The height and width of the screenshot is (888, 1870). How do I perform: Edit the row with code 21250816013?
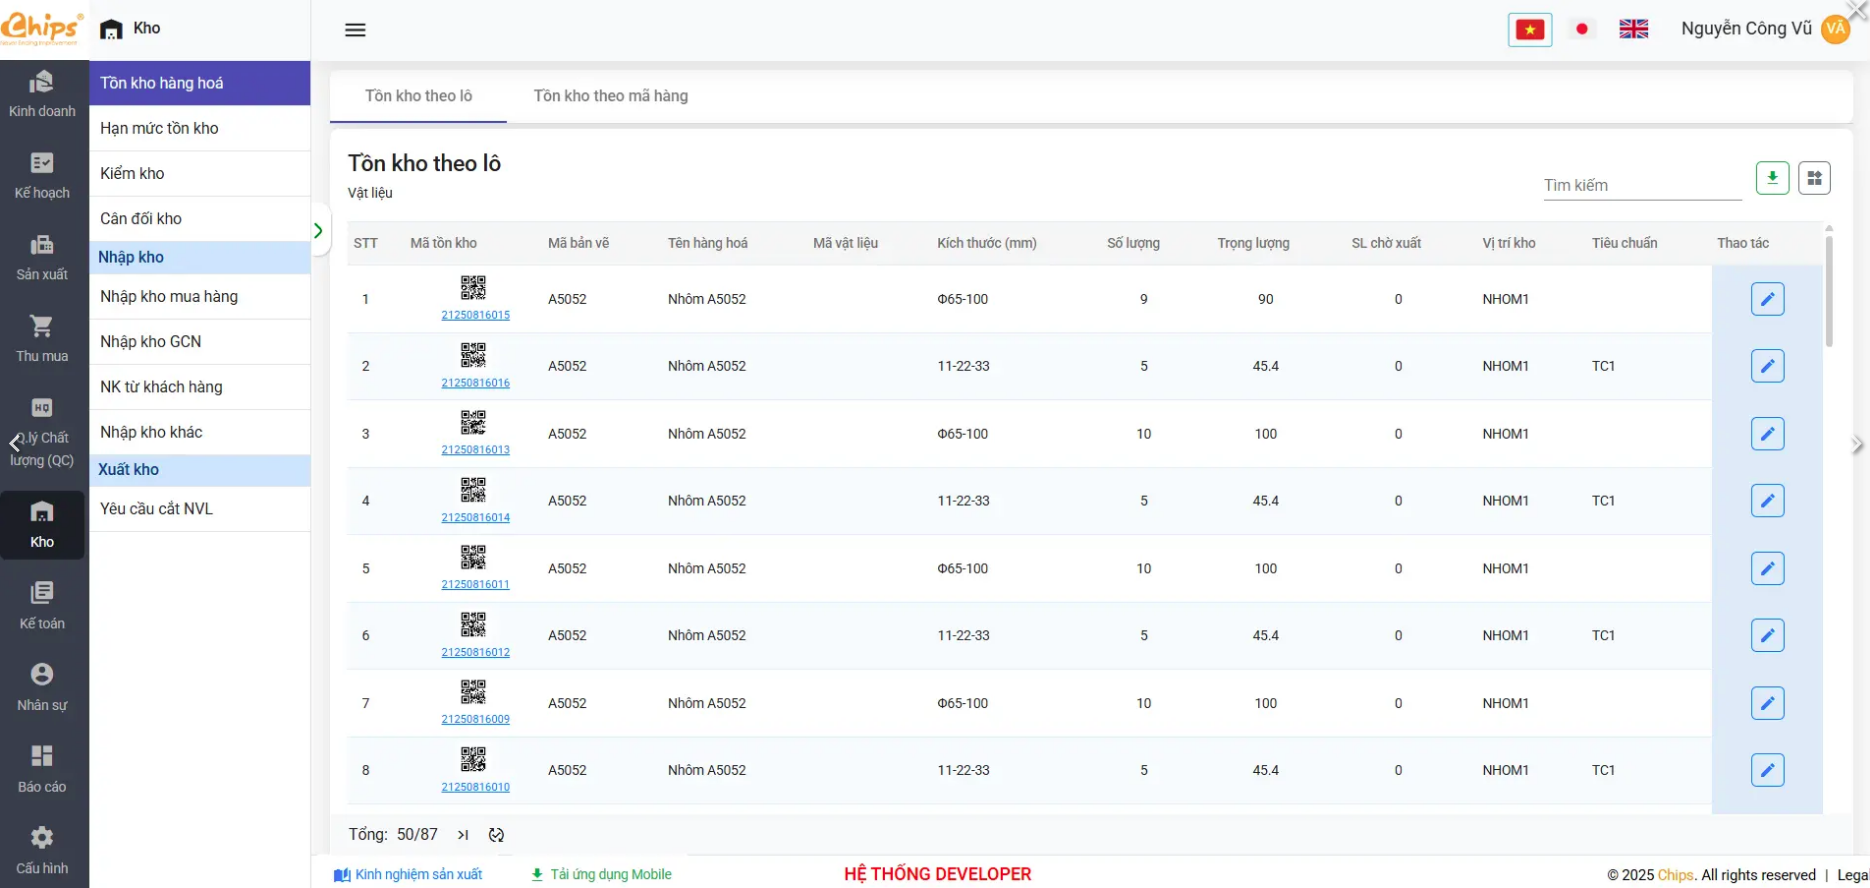tap(1768, 434)
